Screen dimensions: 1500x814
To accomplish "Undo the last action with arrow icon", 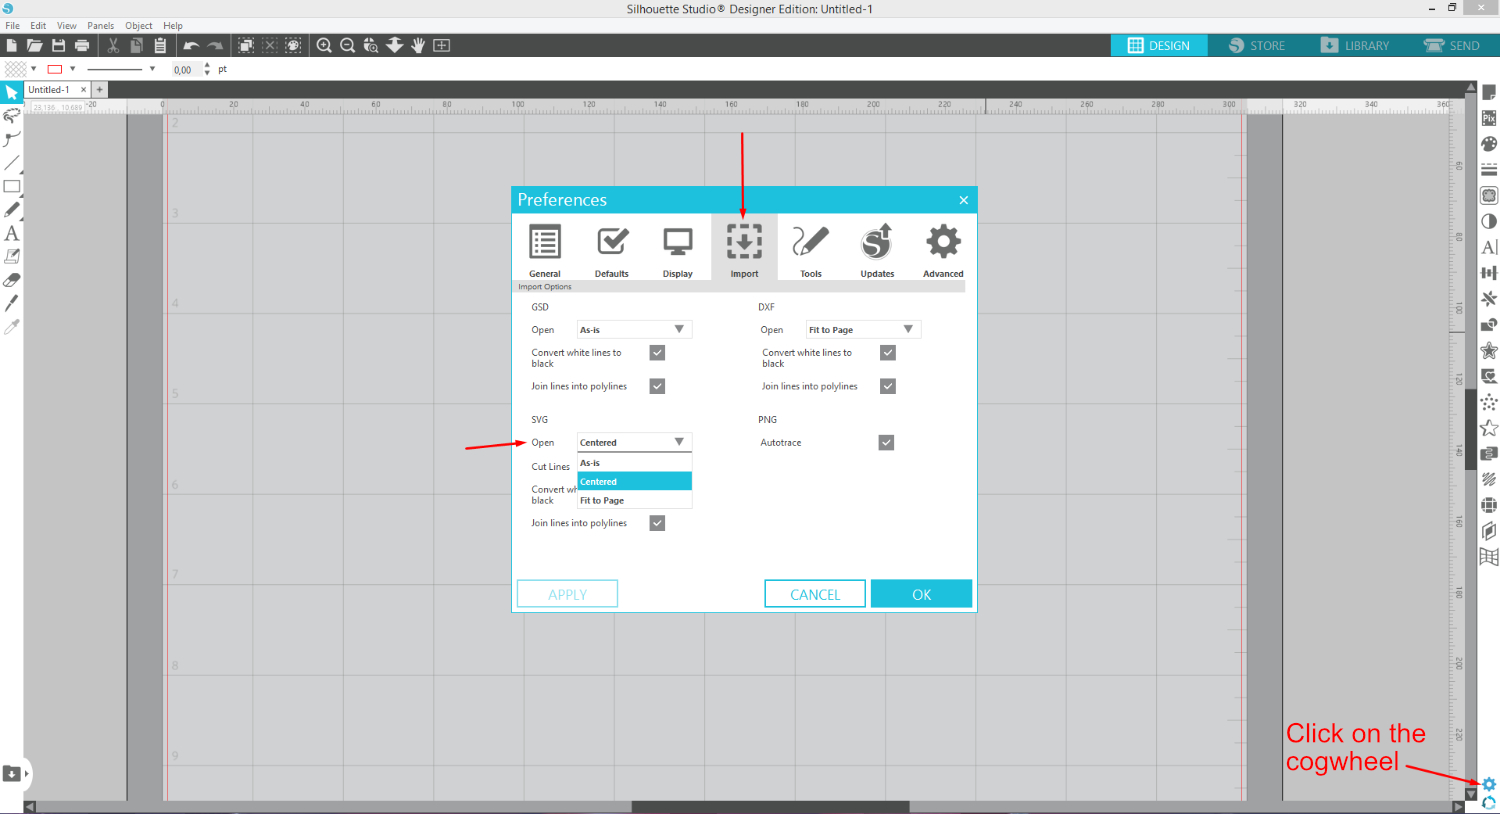I will 191,45.
